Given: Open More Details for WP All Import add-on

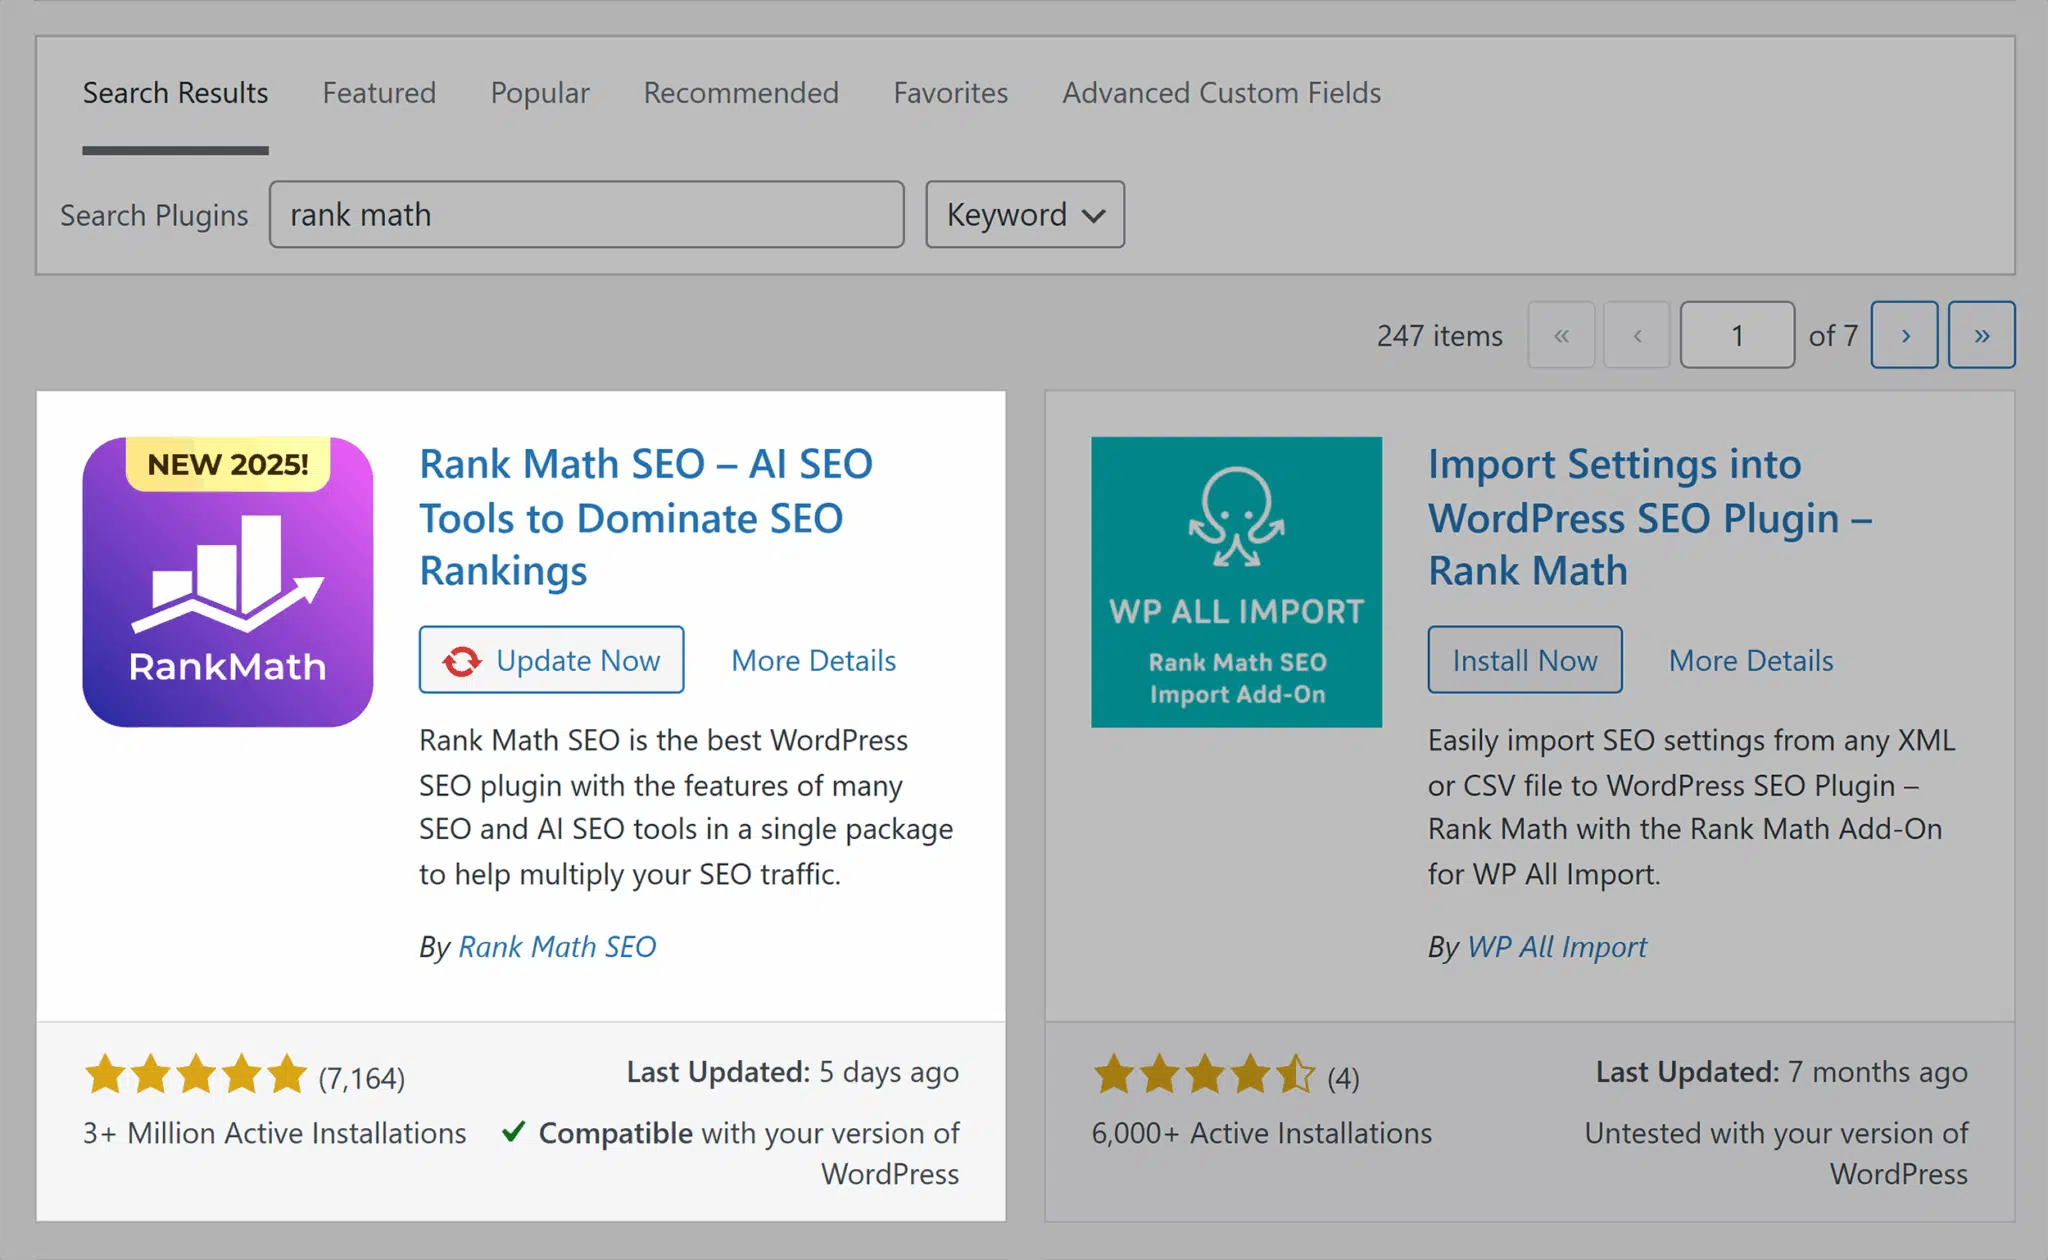Looking at the screenshot, I should (x=1751, y=660).
